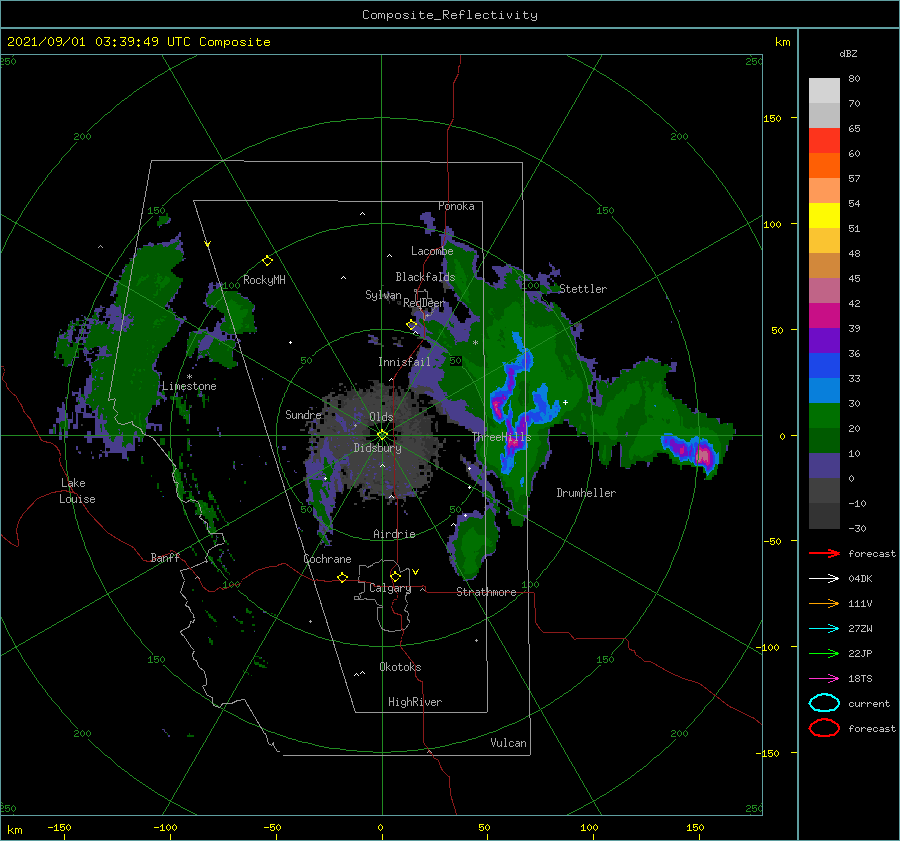Click the Sundre city label

(303, 414)
